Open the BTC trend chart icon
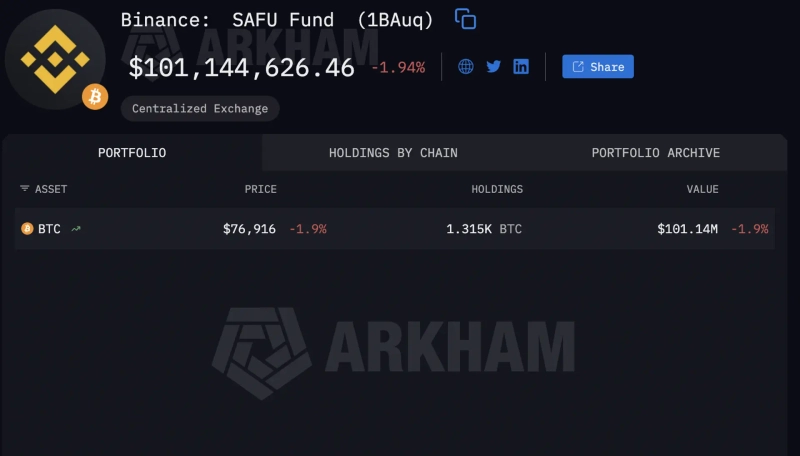This screenshot has width=800, height=456. point(76,229)
